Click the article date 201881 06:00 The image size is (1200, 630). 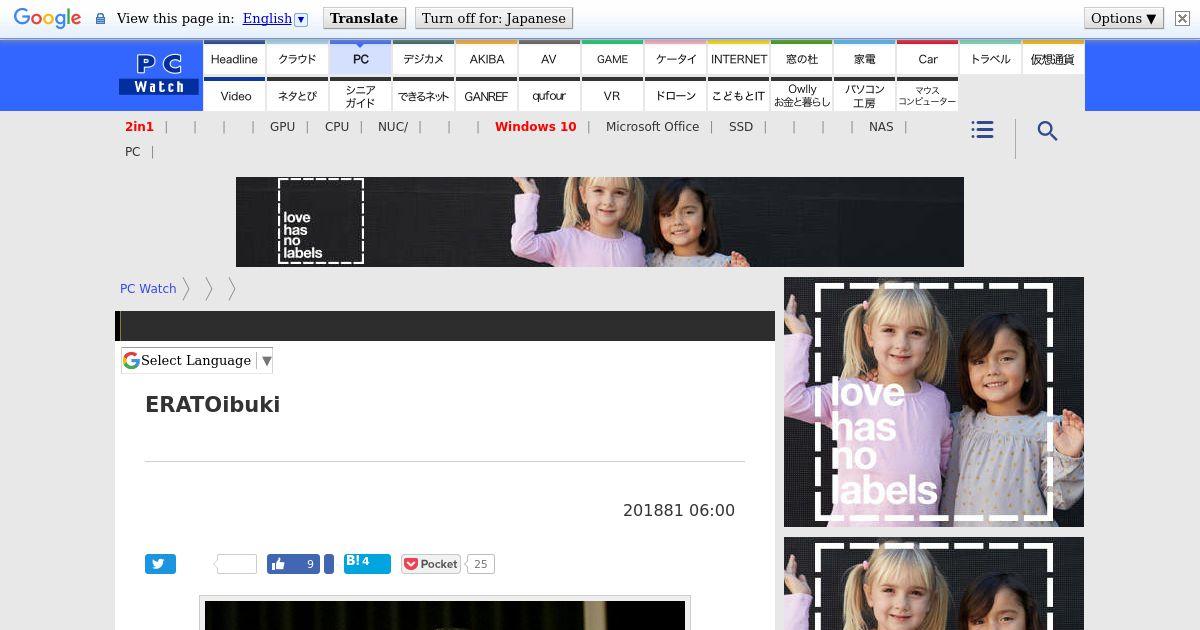pos(679,510)
